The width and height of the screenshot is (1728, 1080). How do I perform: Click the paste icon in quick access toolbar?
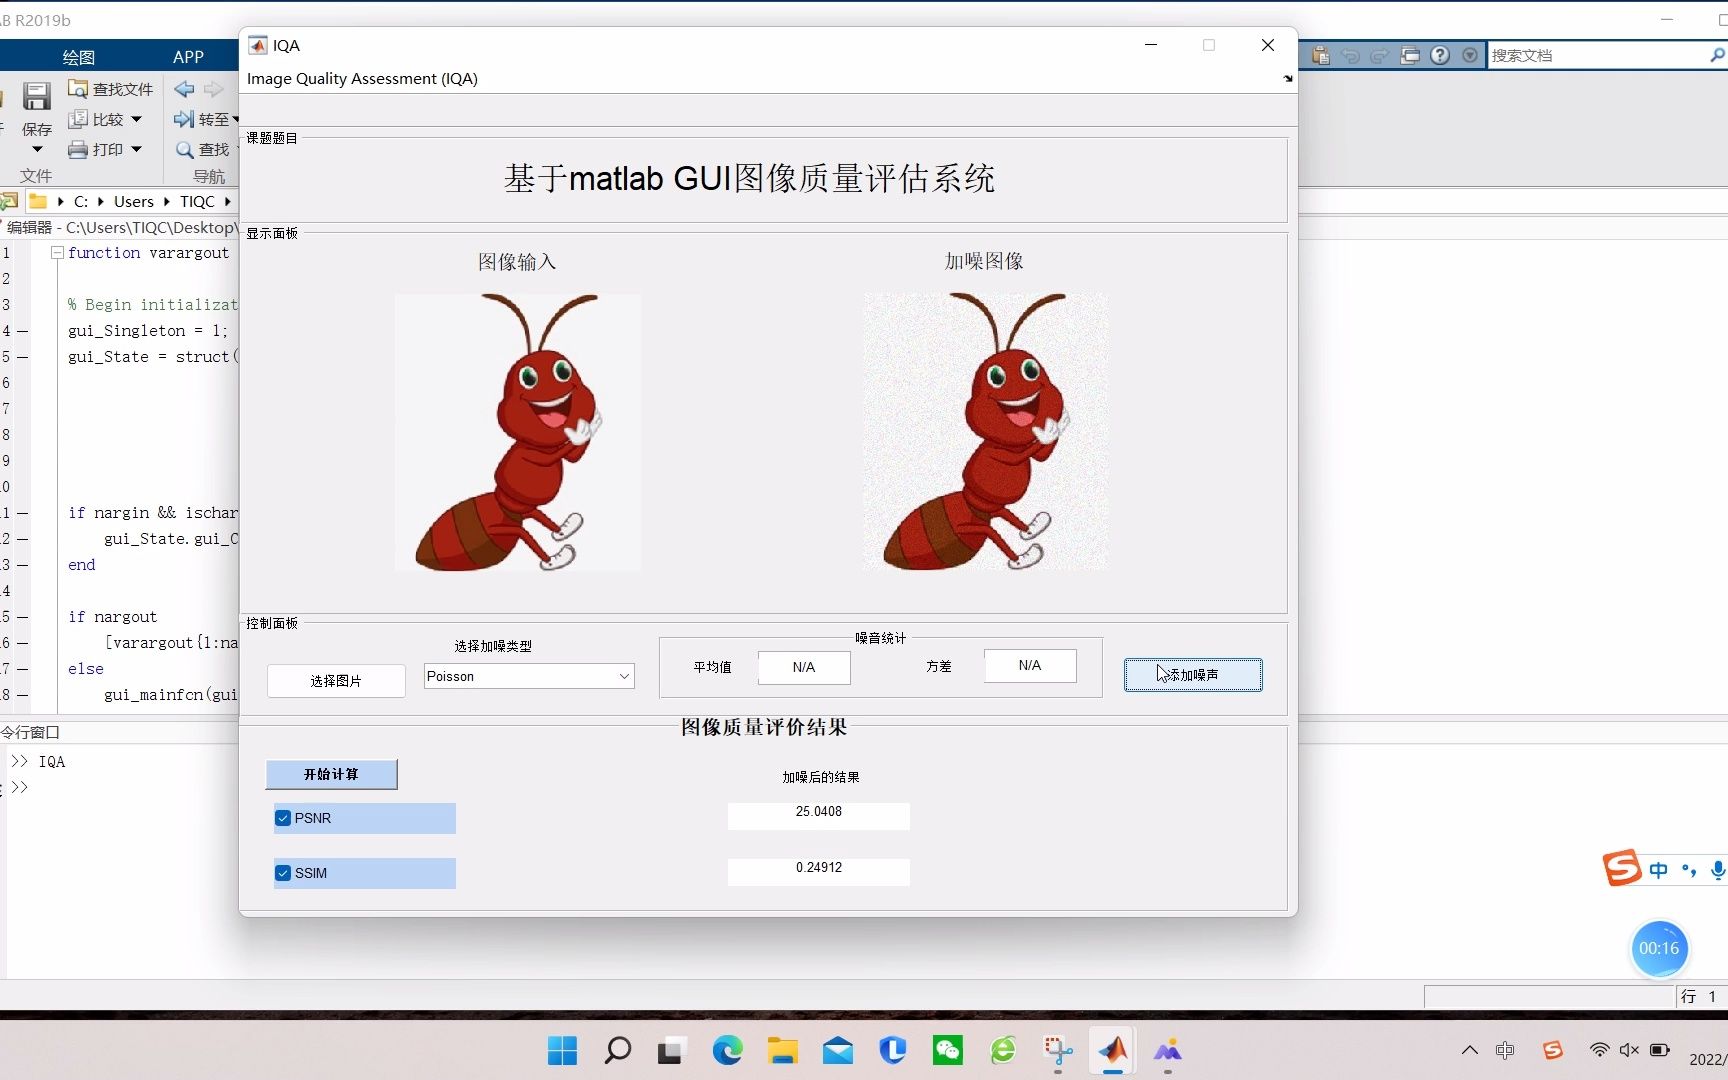coord(1320,55)
